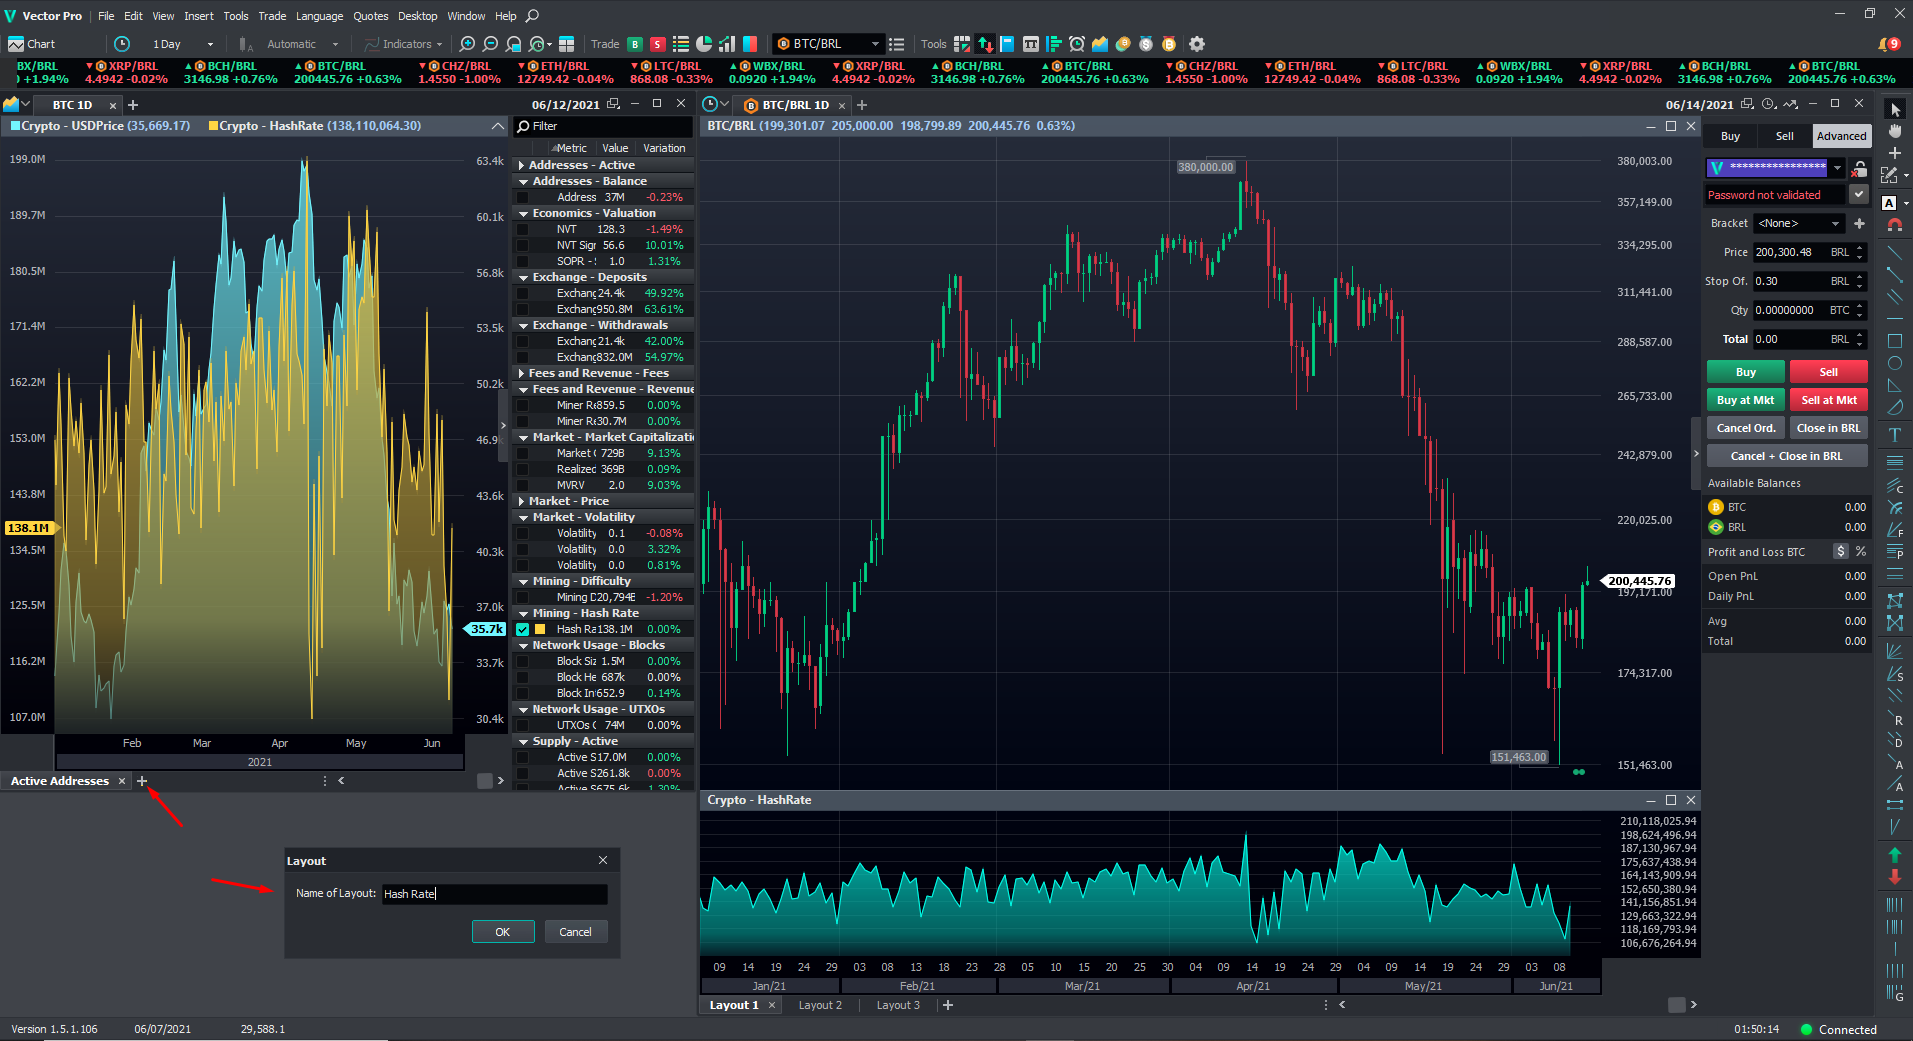Select the circle drawing tool

[x=1894, y=363]
